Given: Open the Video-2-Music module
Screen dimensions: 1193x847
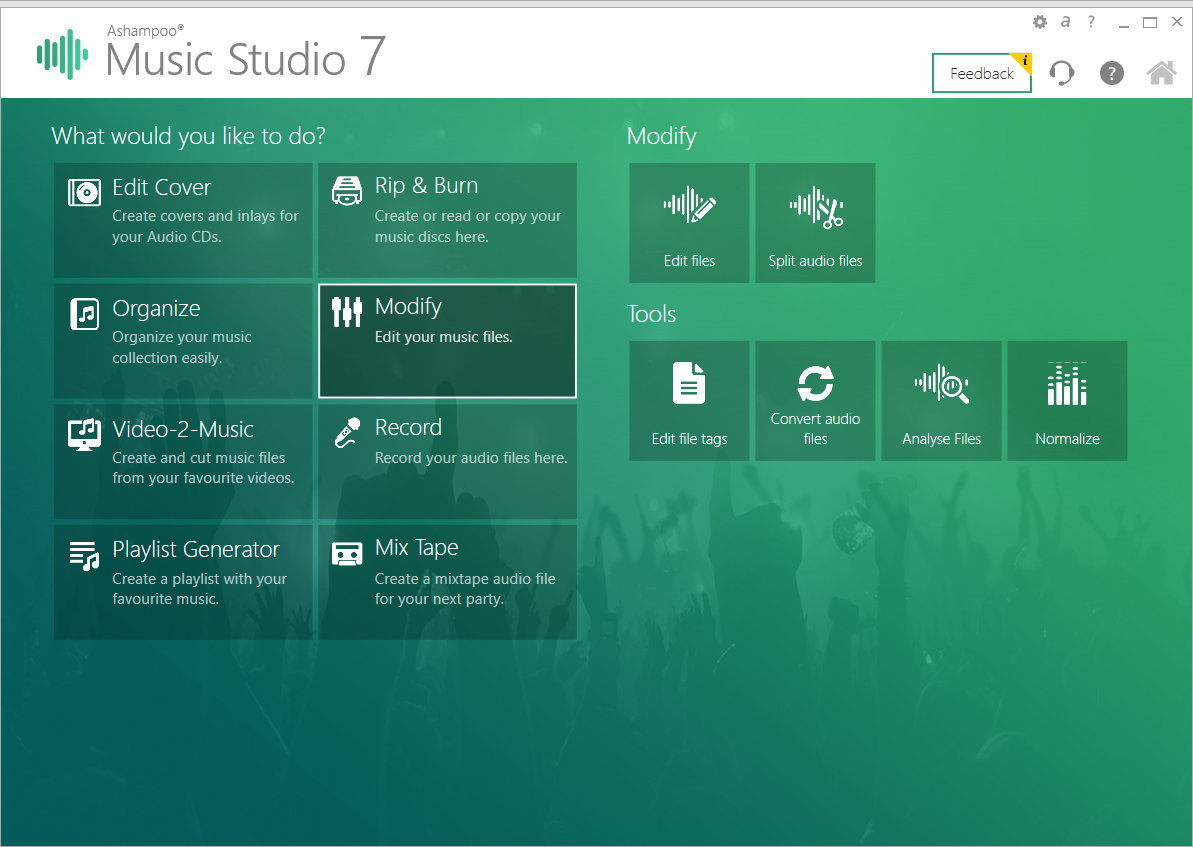Looking at the screenshot, I should click(183, 461).
